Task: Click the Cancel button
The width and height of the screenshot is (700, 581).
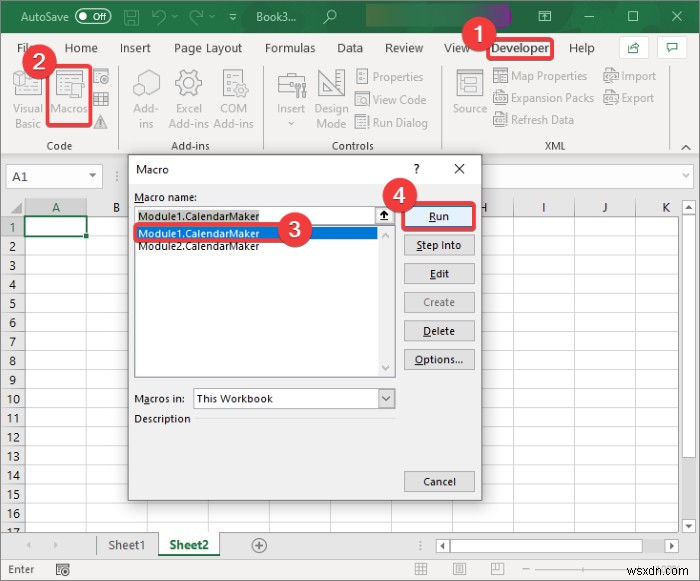Action: pos(439,481)
